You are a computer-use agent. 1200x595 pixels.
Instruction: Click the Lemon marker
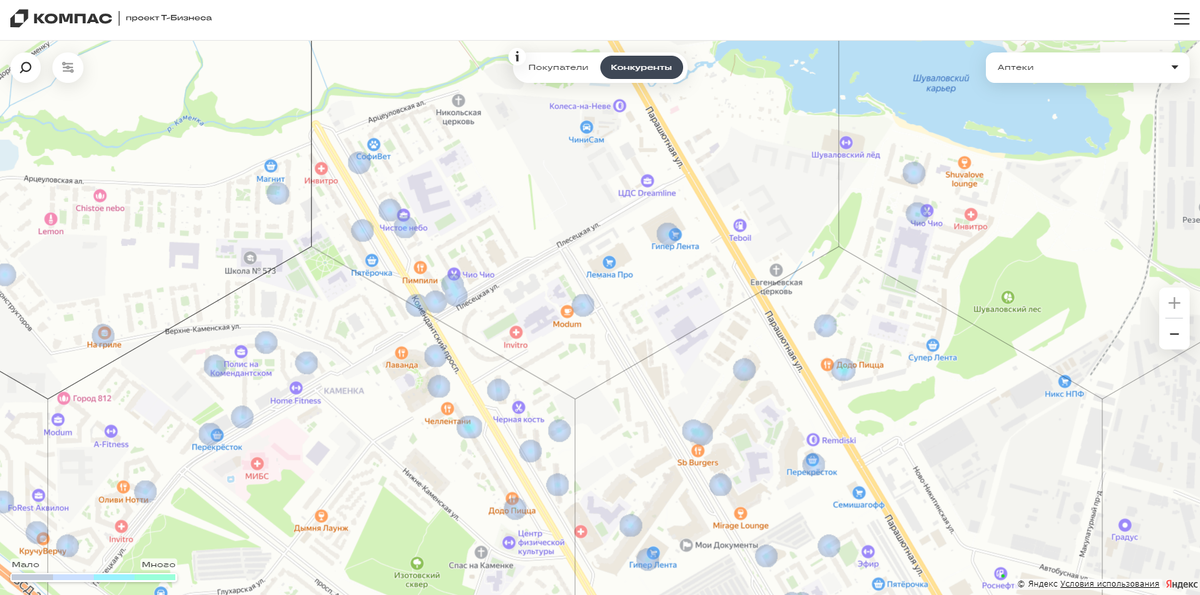[x=50, y=218]
